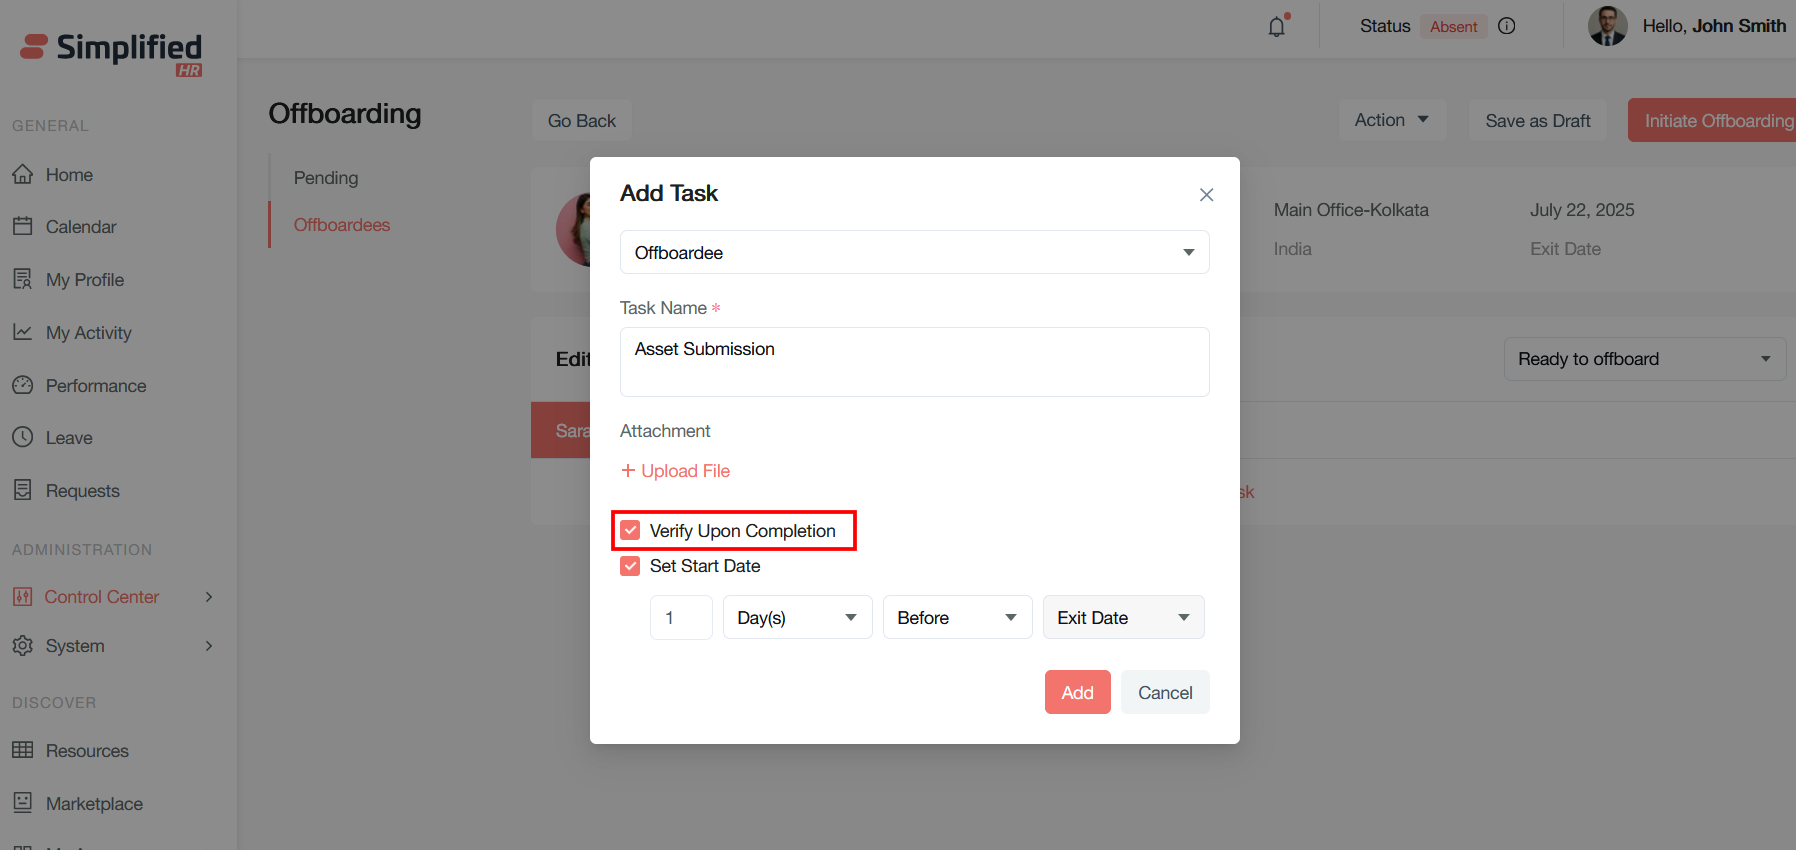Viewport: 1796px width, 850px height.
Task: Open the Day(s) unit dropdown
Action: [797, 618]
